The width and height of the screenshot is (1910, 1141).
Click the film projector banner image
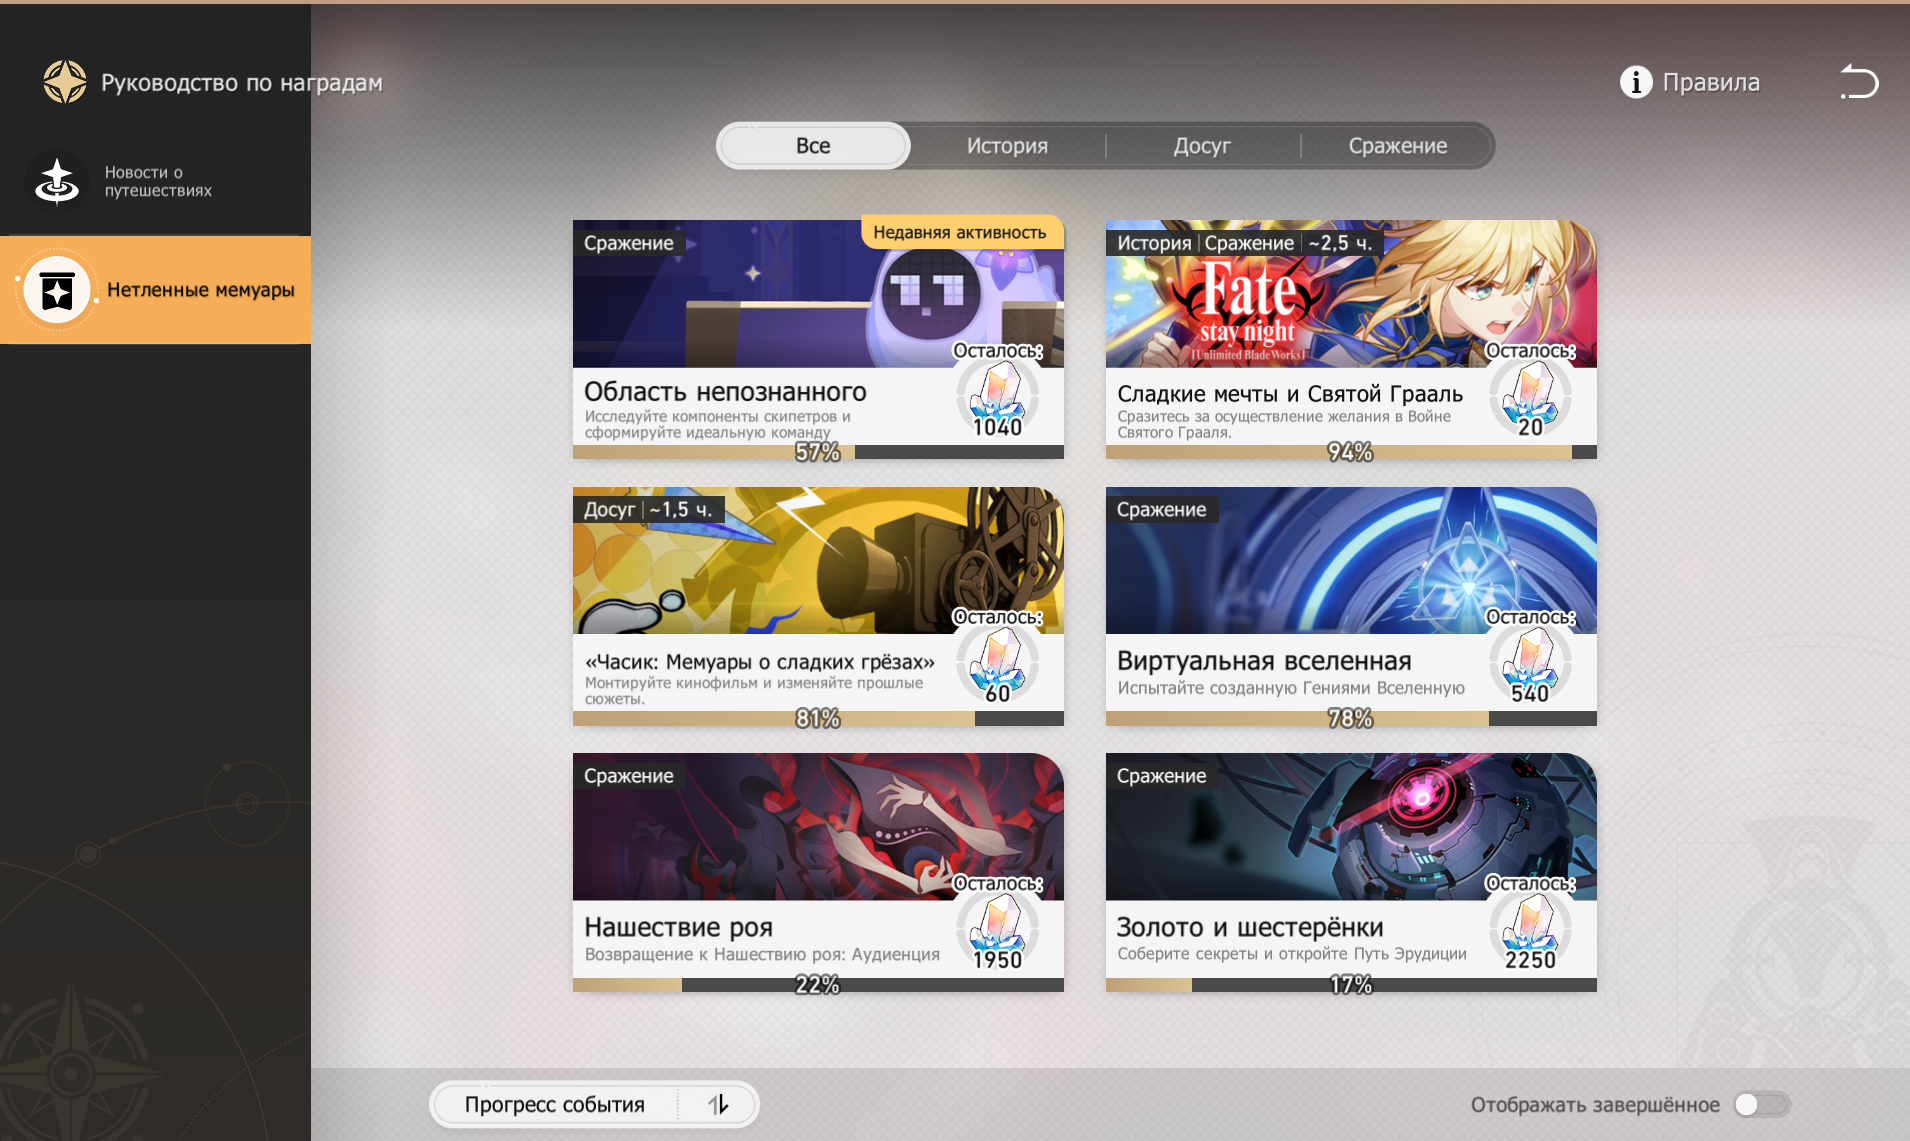click(818, 560)
